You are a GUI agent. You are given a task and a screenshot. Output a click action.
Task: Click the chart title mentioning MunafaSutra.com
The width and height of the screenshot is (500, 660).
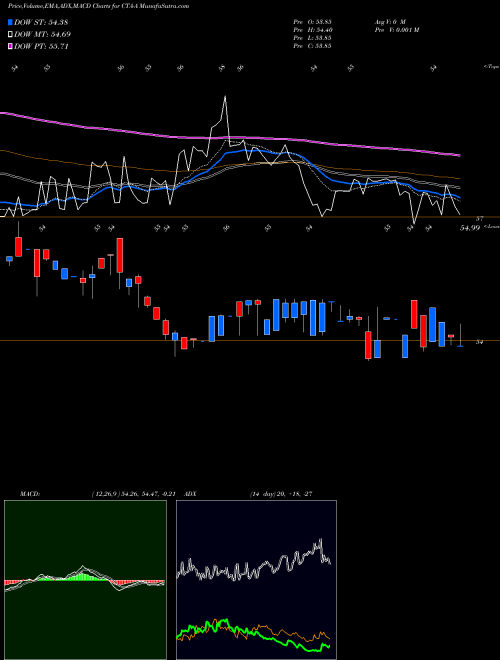98,6
